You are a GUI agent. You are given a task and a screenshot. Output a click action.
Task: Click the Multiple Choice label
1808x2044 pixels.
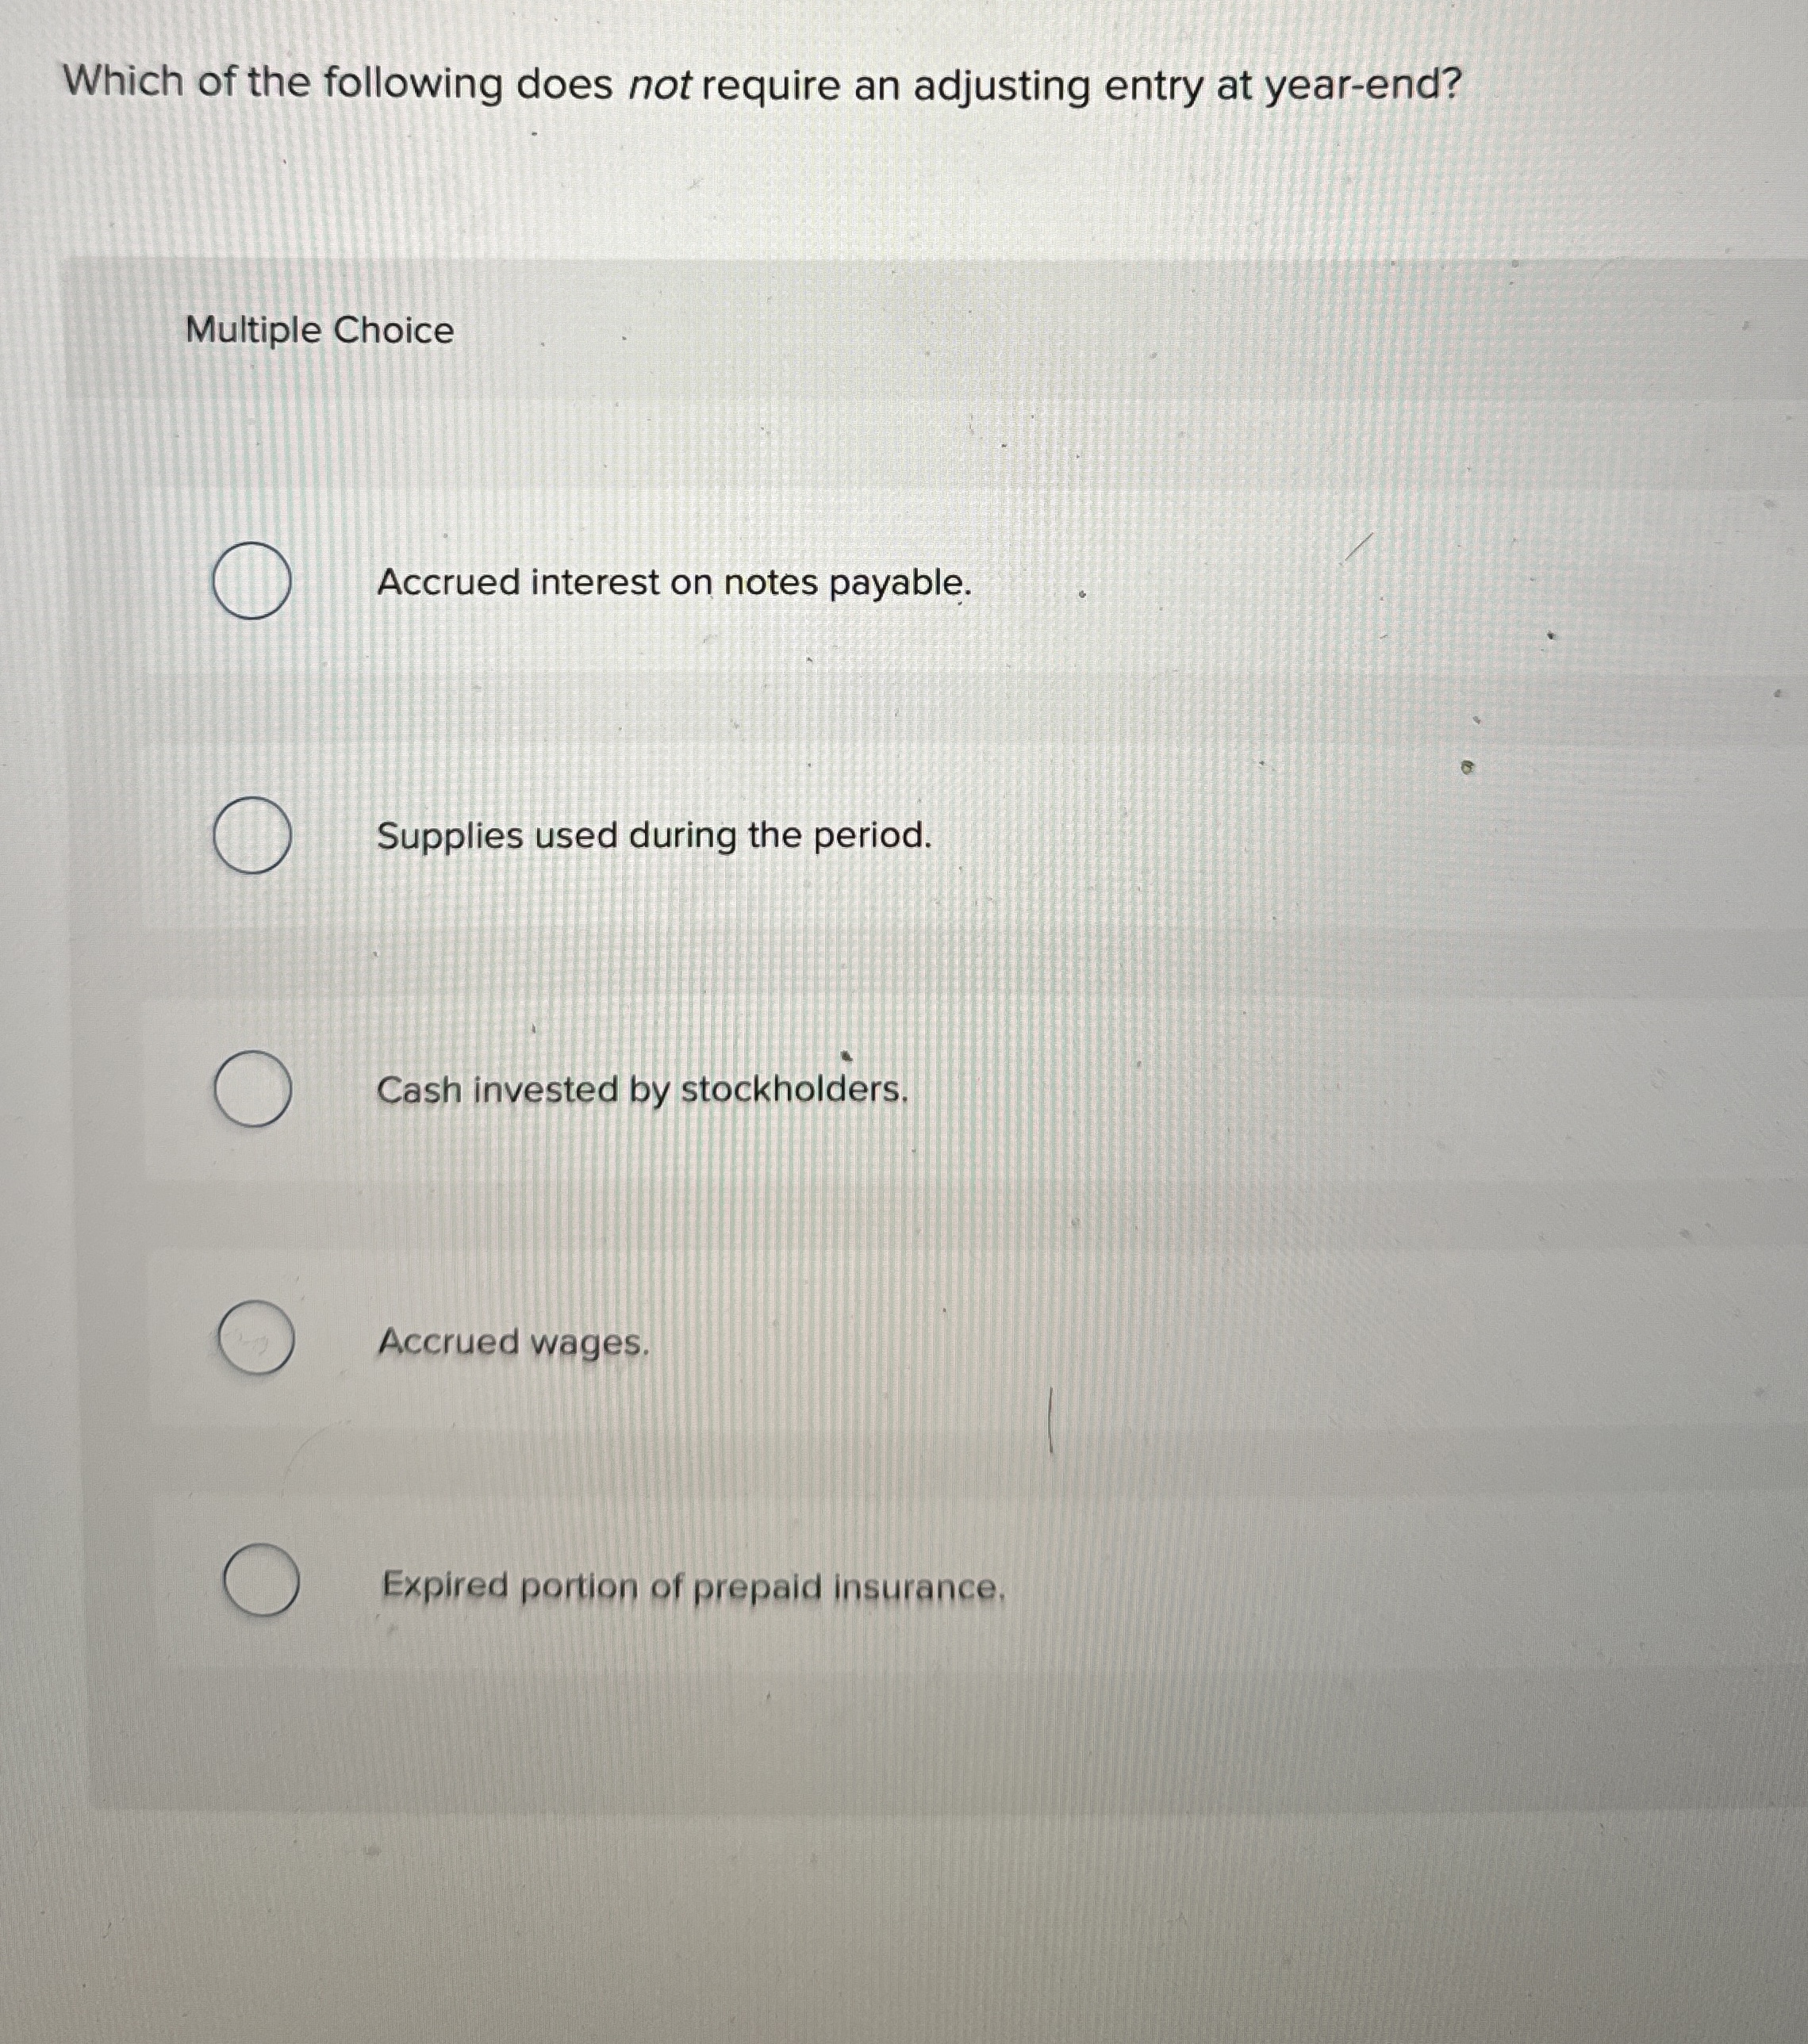318,331
